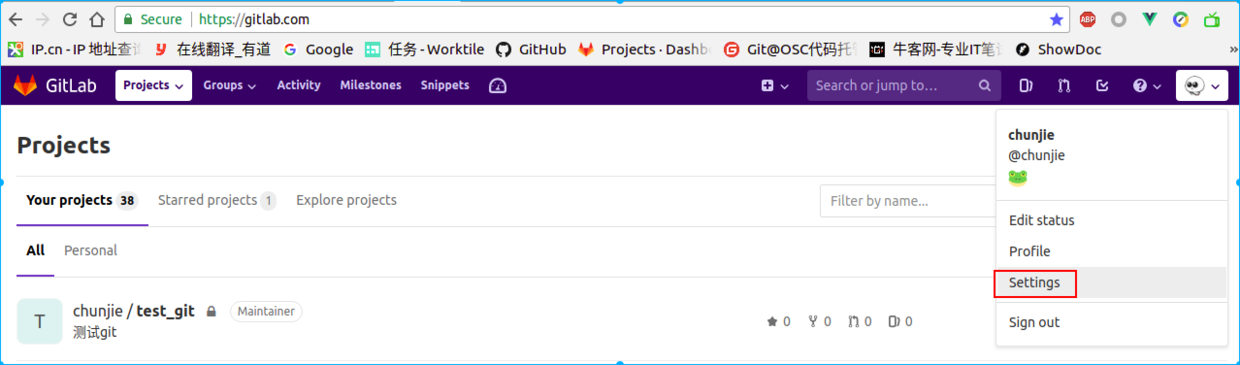
Task: Show more bookmarks with chevron
Action: point(1232,49)
